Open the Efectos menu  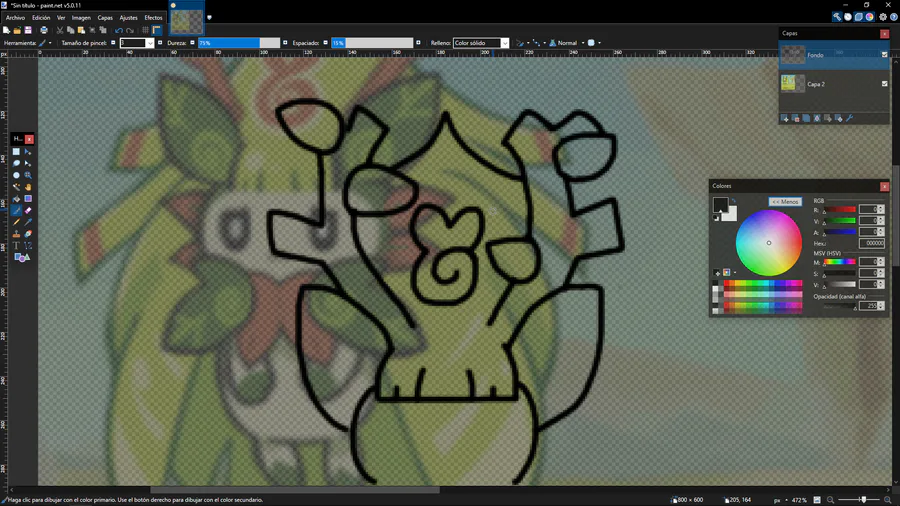coord(153,18)
